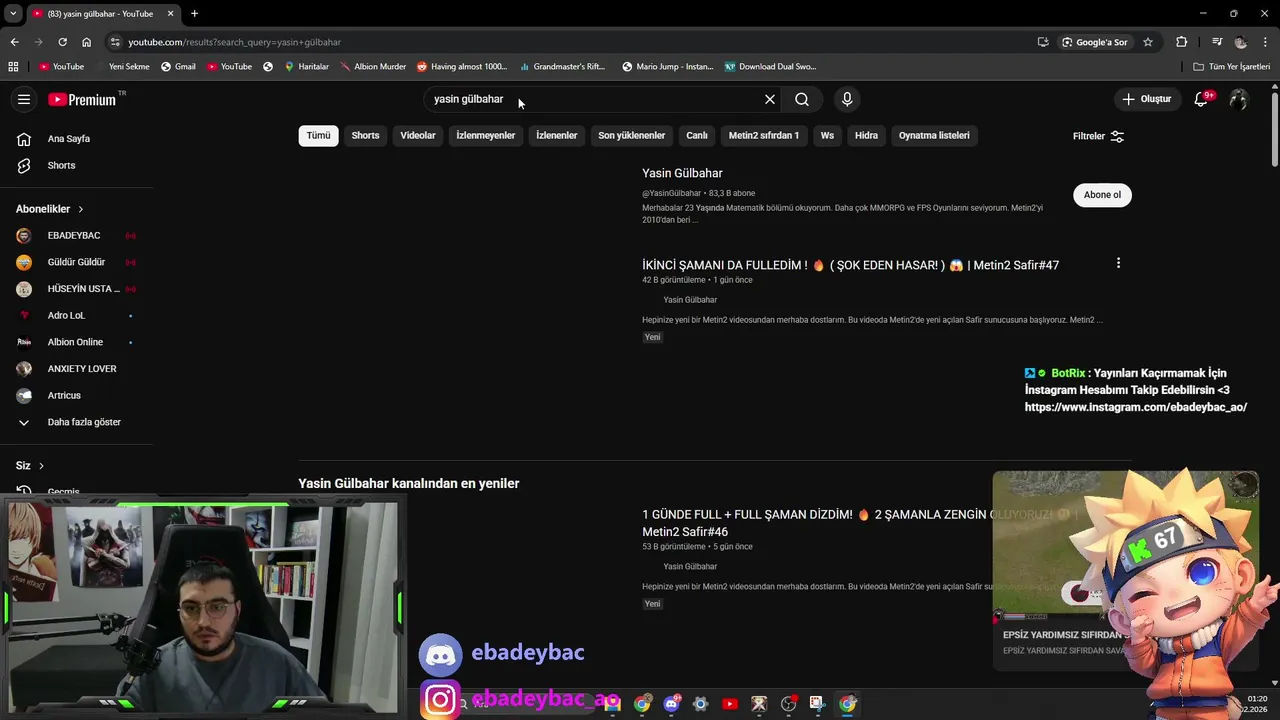Select the Videolar filter chip
This screenshot has height=720, width=1280.
point(418,136)
